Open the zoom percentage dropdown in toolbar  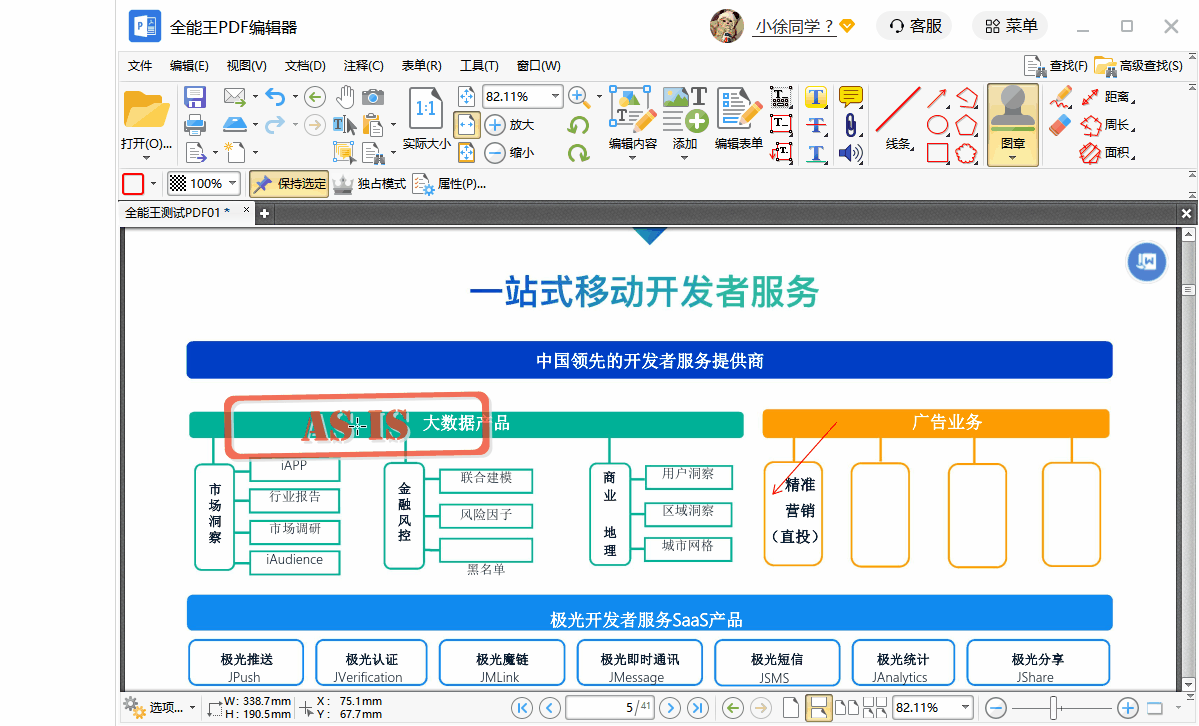(555, 97)
